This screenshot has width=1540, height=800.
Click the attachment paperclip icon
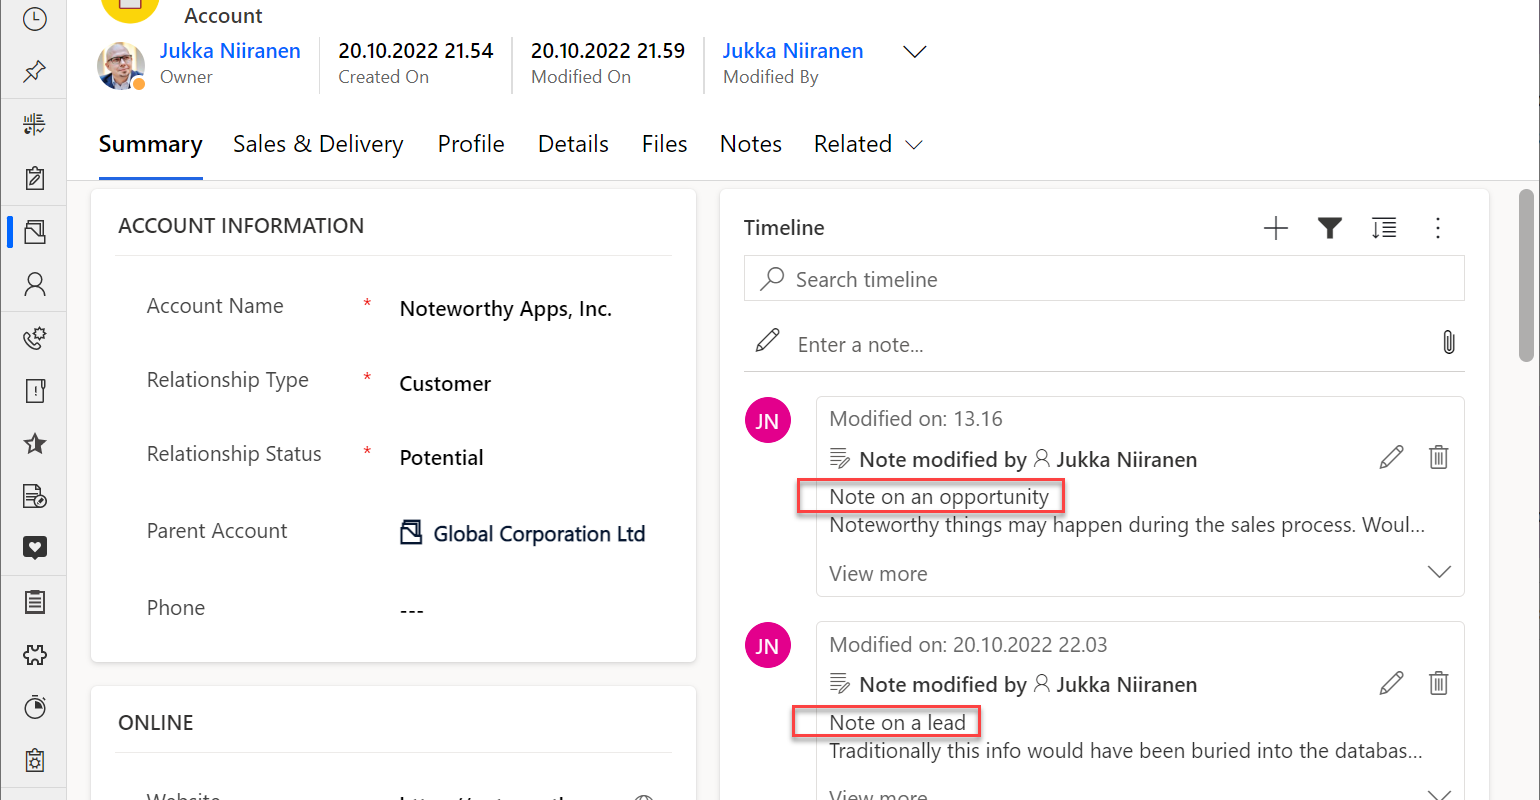1448,343
